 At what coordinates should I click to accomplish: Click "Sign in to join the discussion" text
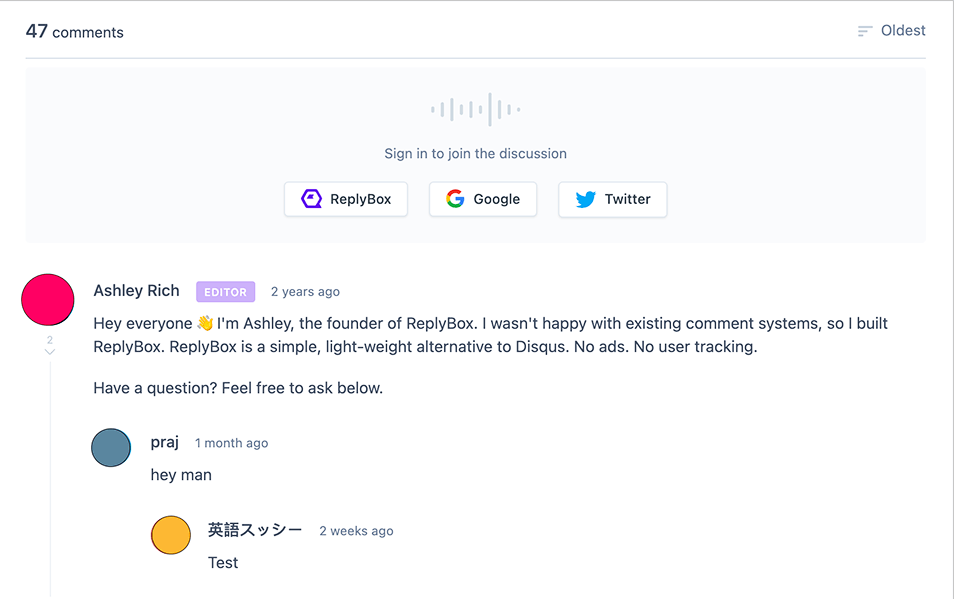[x=475, y=154]
